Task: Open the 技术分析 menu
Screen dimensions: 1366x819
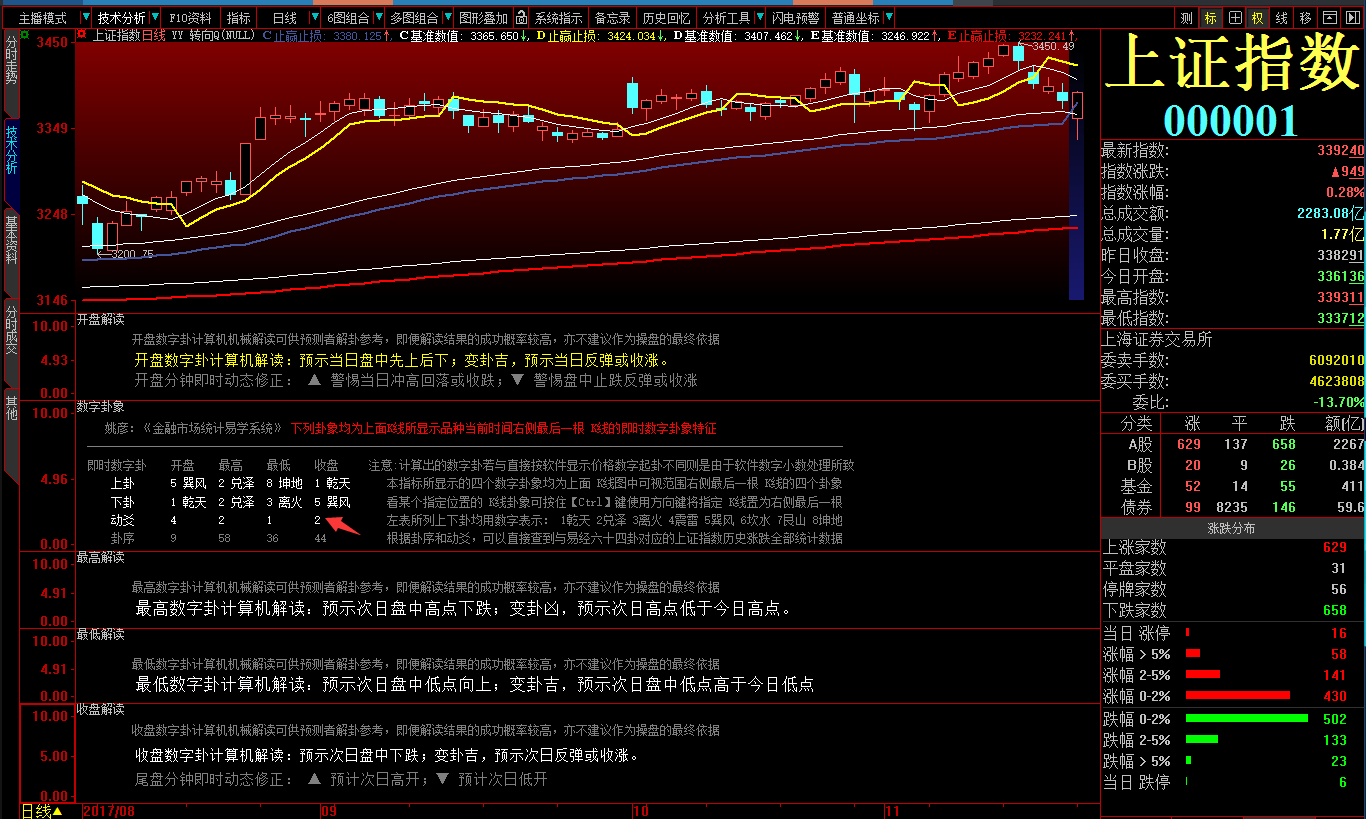Action: (x=121, y=18)
